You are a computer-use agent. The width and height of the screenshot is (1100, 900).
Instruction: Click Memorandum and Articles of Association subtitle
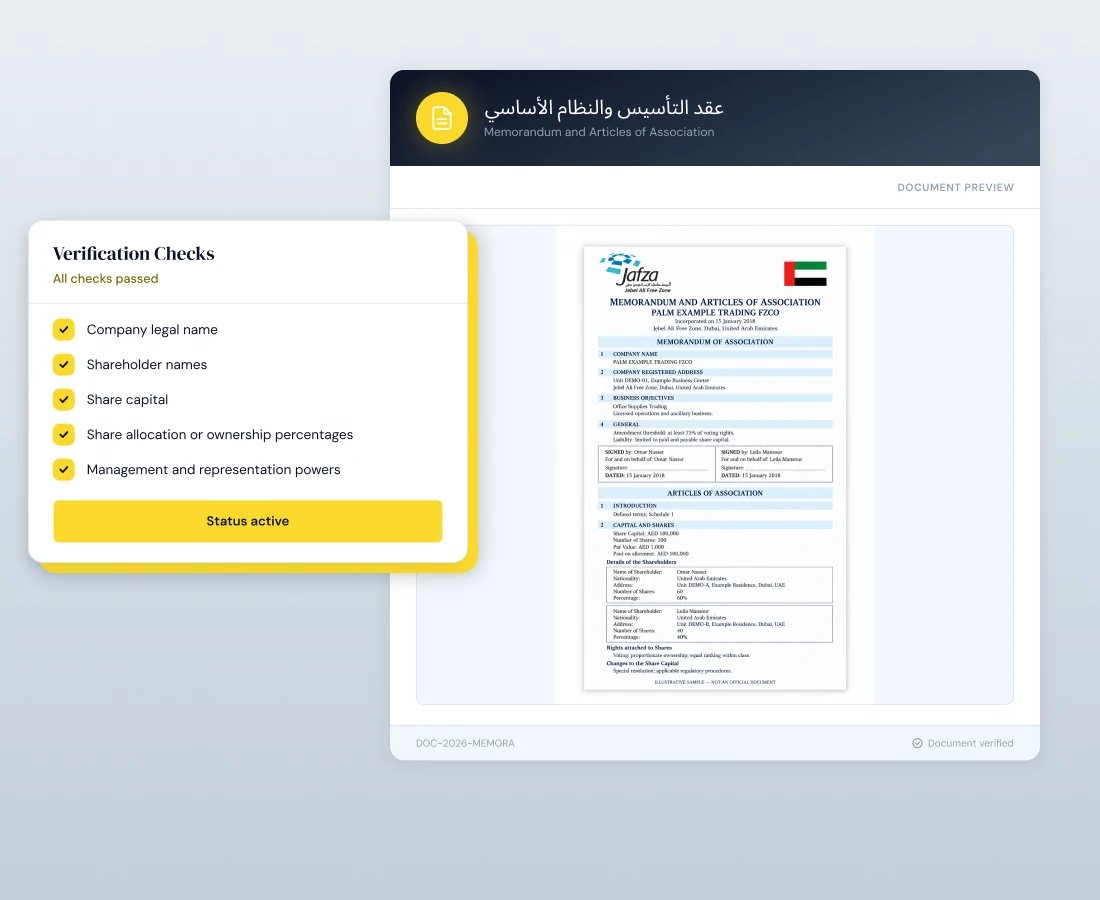point(599,132)
